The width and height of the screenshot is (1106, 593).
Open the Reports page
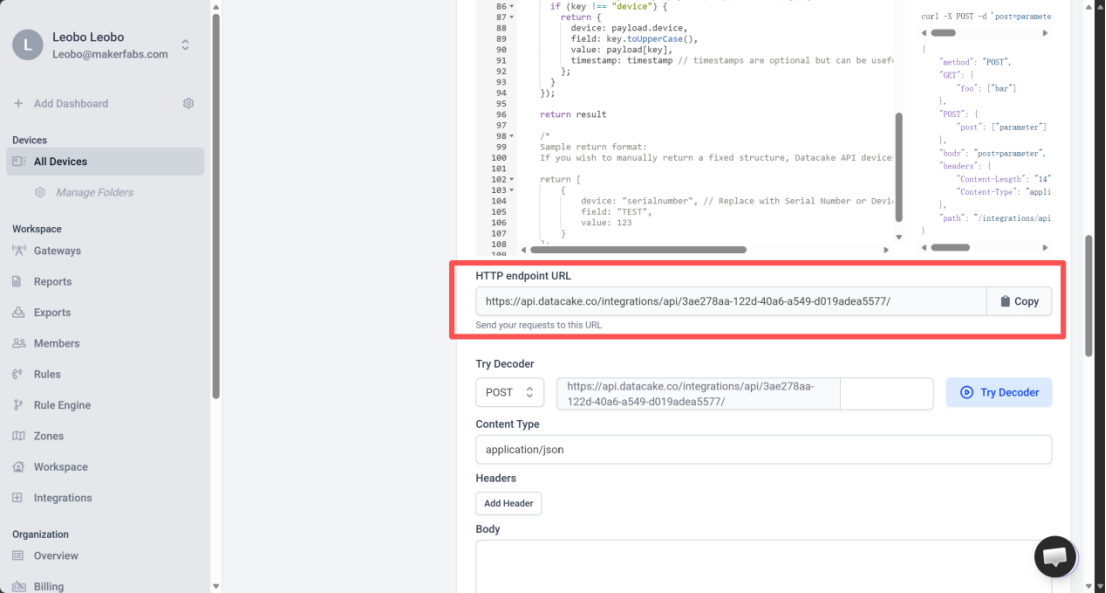tap(53, 282)
